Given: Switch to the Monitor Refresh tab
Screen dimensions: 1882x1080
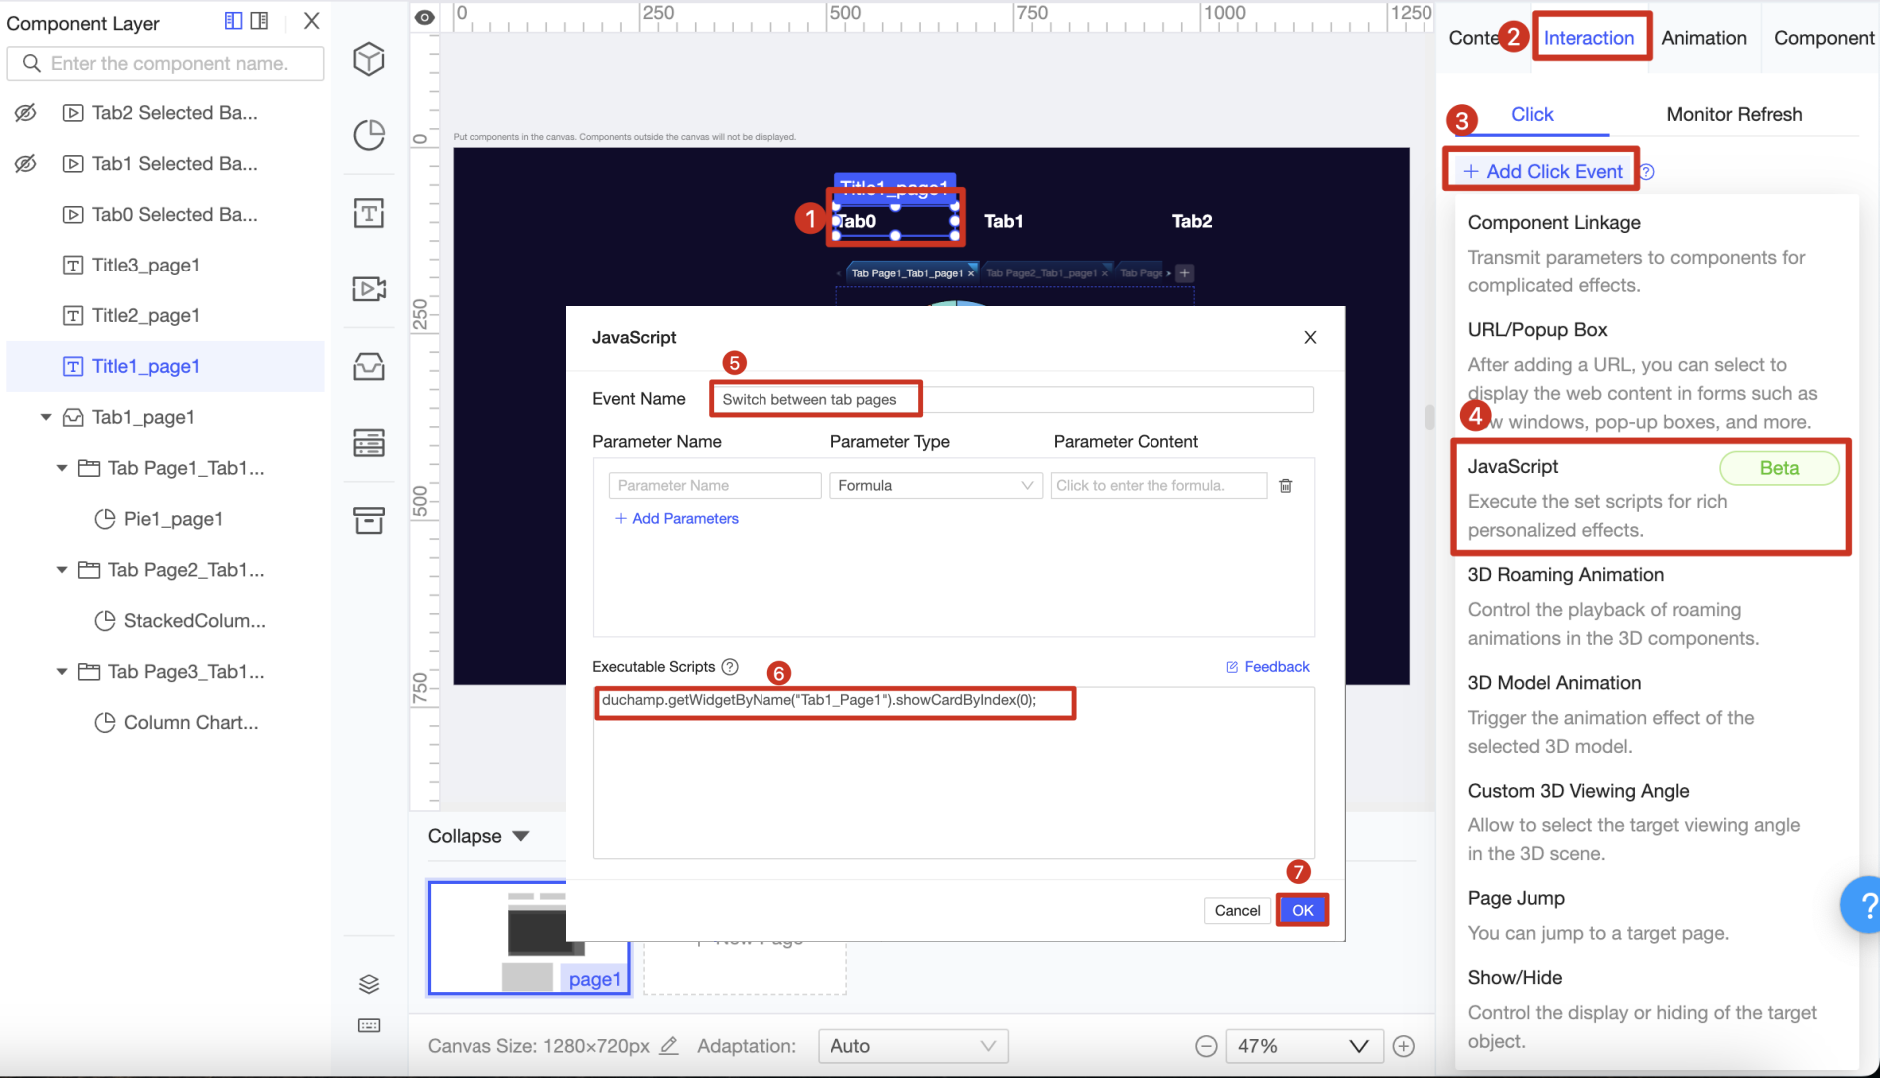Looking at the screenshot, I should point(1734,114).
